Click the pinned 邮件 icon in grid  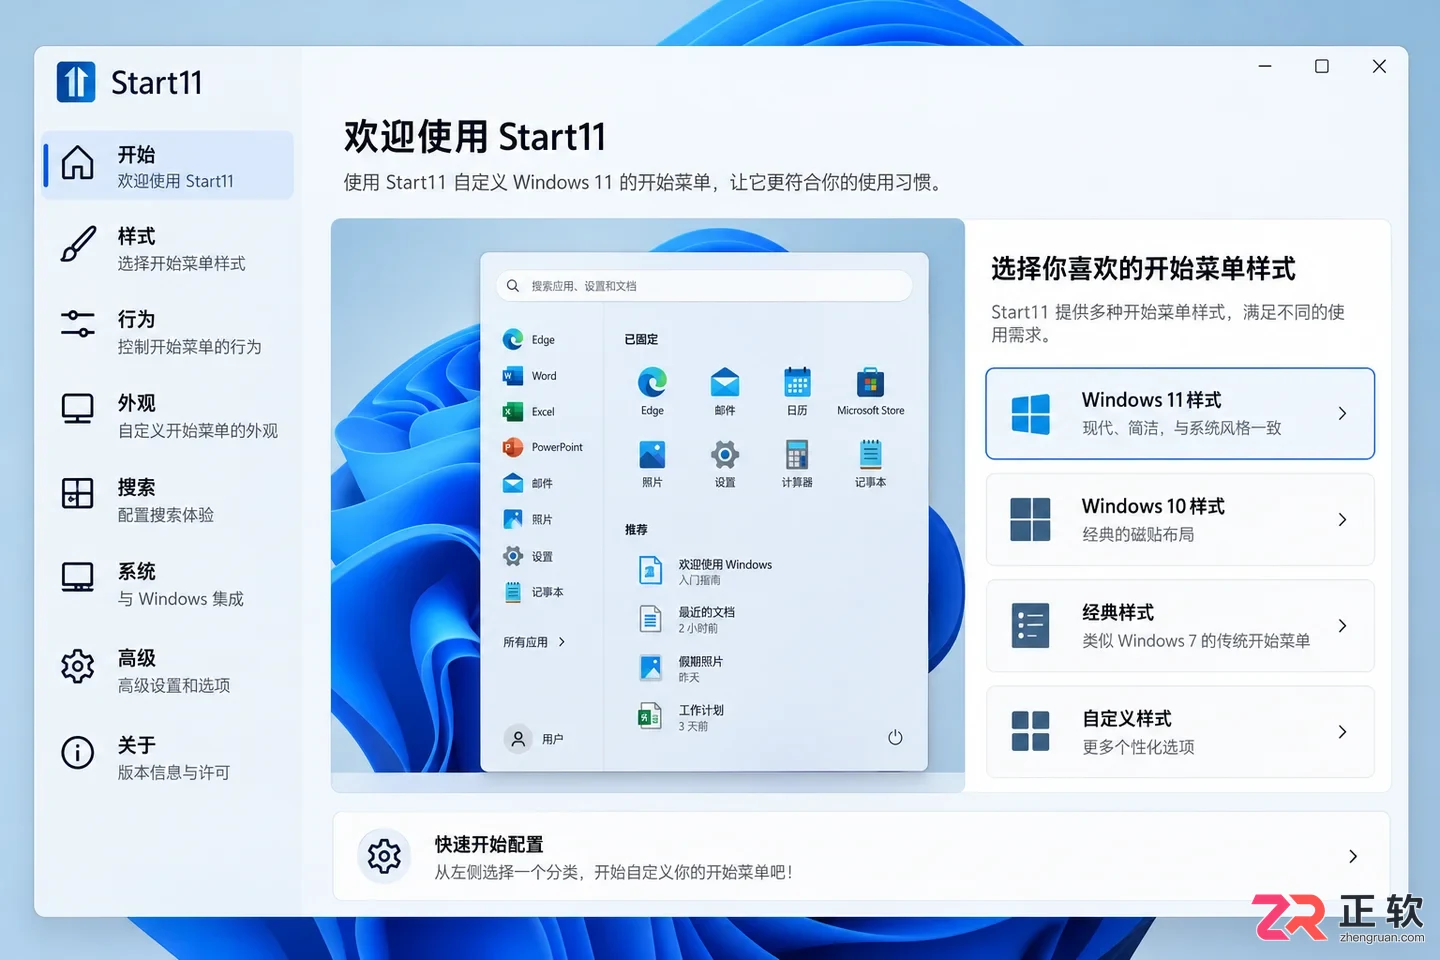[725, 382]
